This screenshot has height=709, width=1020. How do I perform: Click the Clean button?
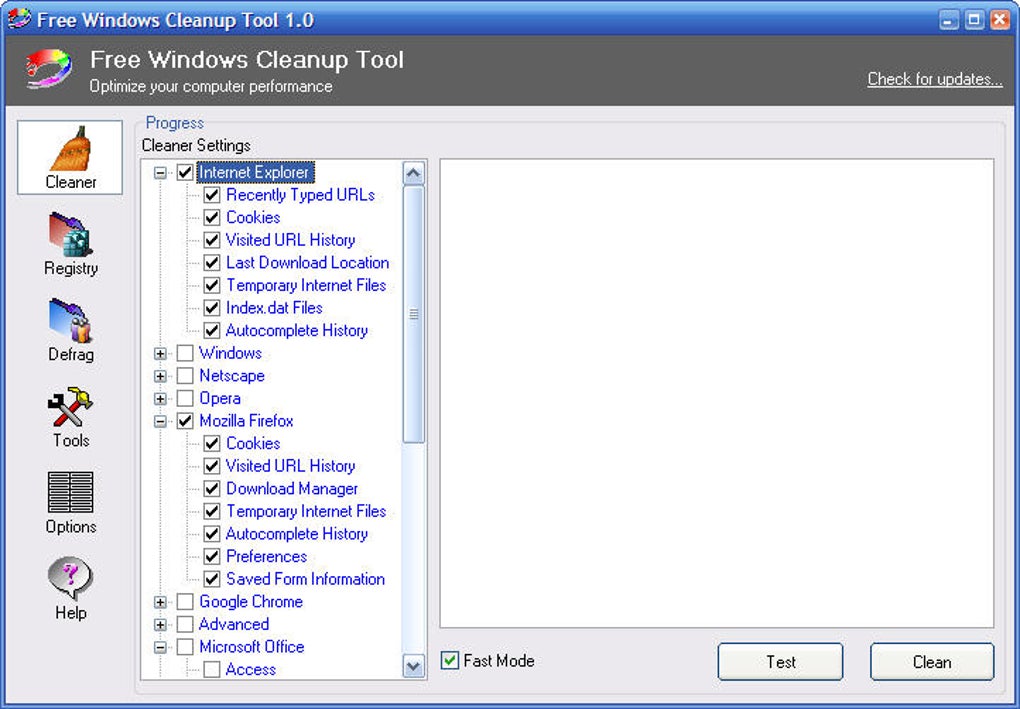click(x=932, y=662)
